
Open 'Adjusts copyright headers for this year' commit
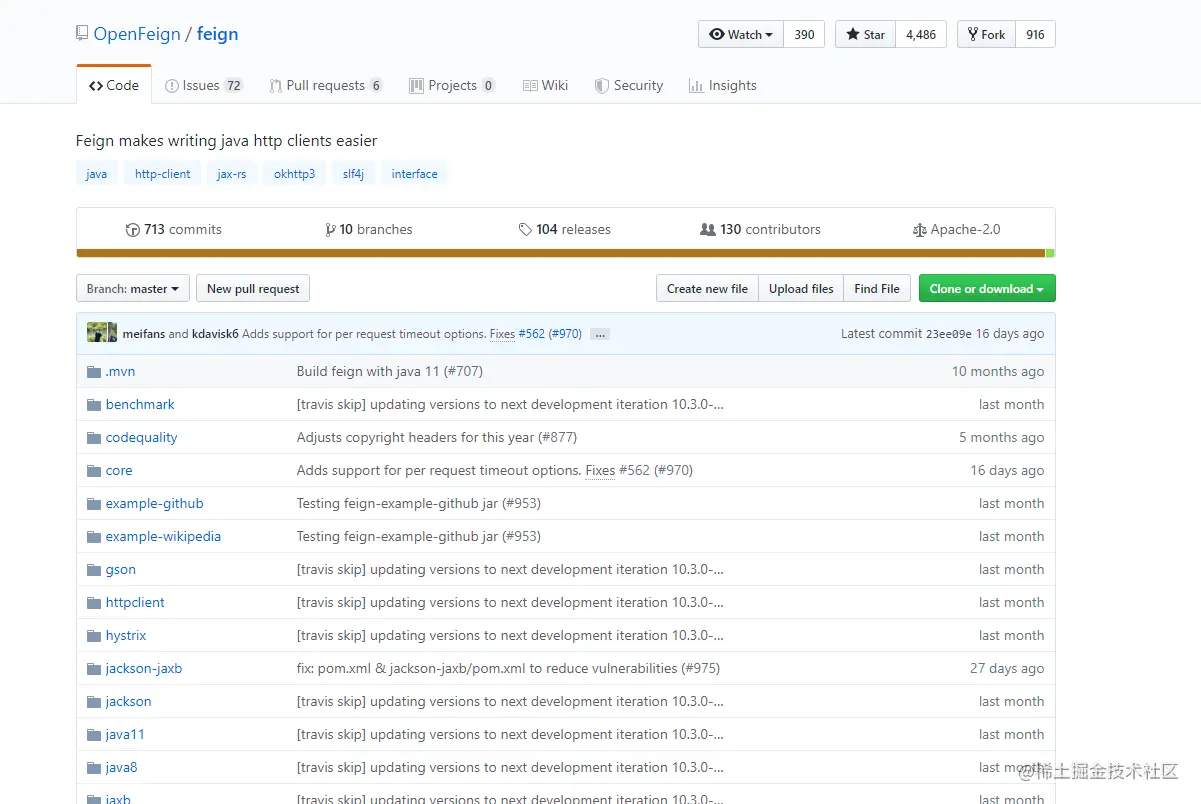(x=437, y=437)
